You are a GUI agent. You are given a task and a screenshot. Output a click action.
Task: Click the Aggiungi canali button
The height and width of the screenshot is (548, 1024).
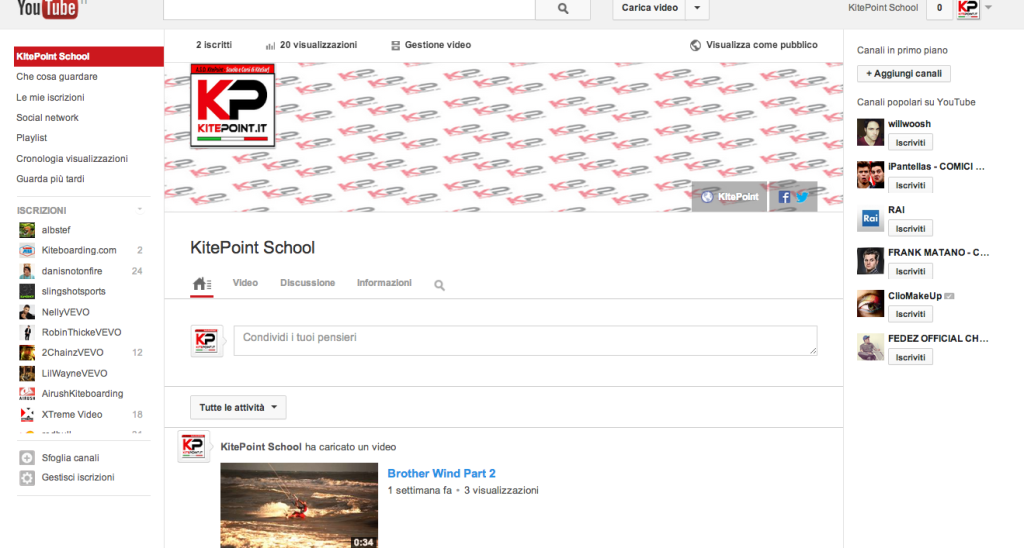(x=904, y=74)
